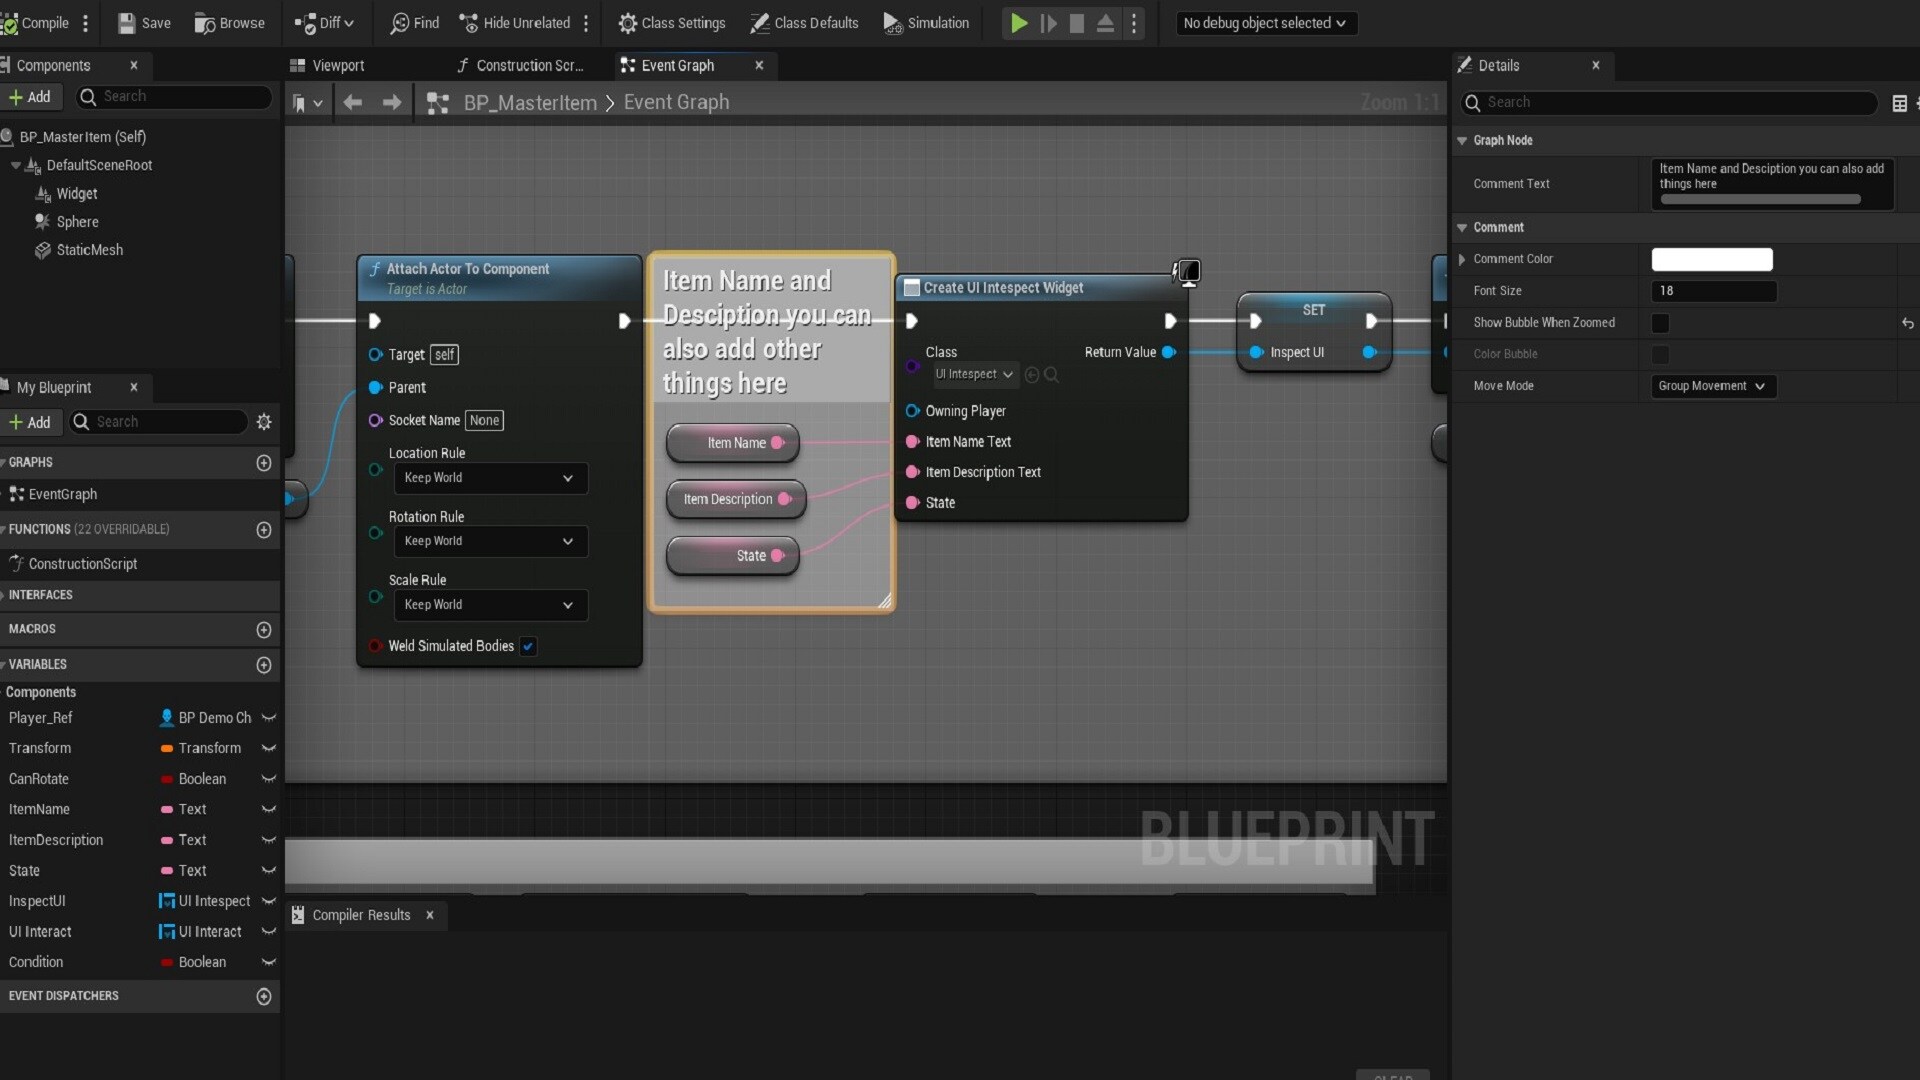Change Move Mode from Group Movement

(x=1712, y=386)
